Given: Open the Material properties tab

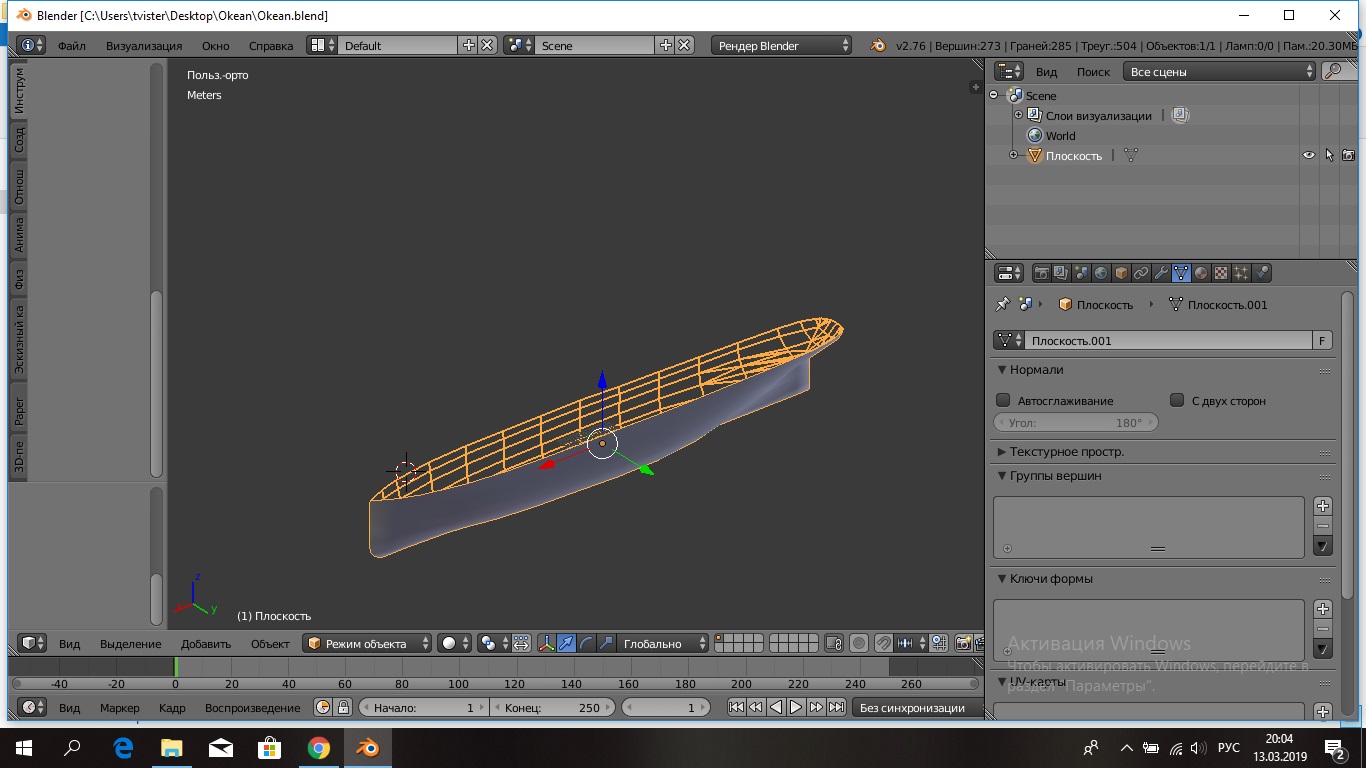Looking at the screenshot, I should 1201,273.
